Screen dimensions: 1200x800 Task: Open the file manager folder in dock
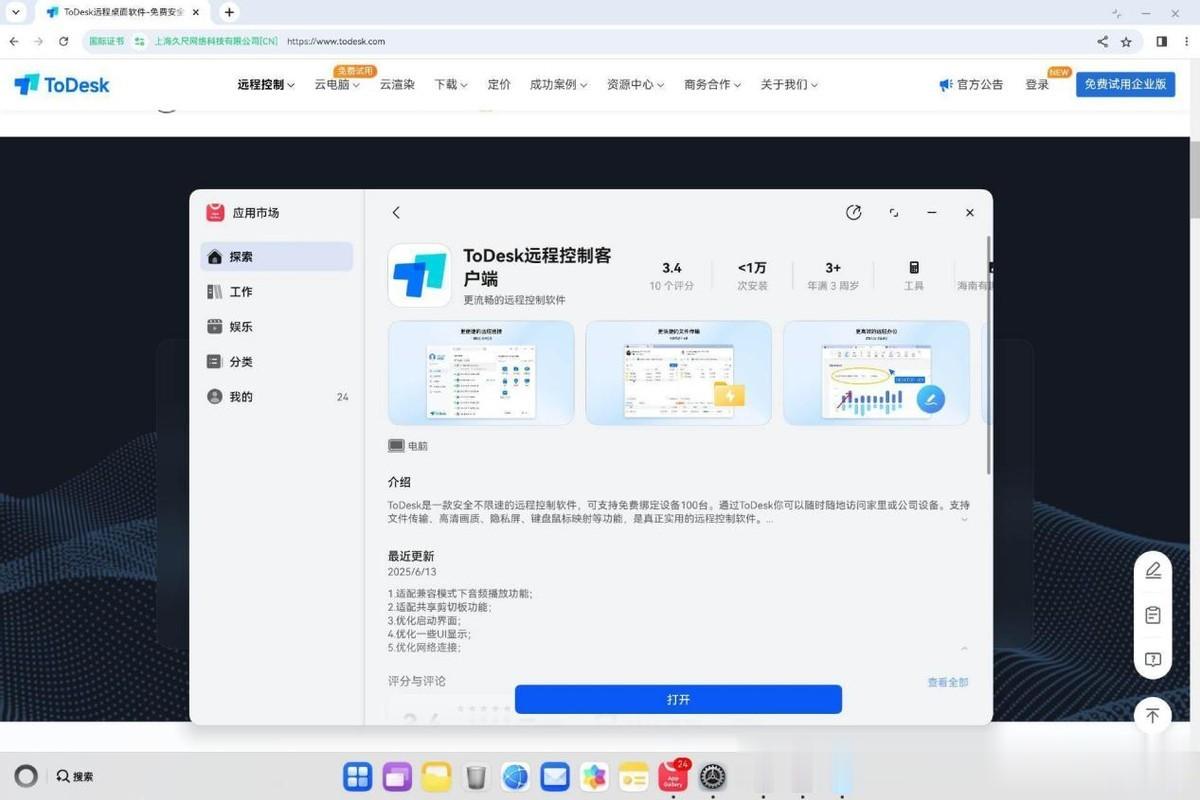[x=436, y=776]
